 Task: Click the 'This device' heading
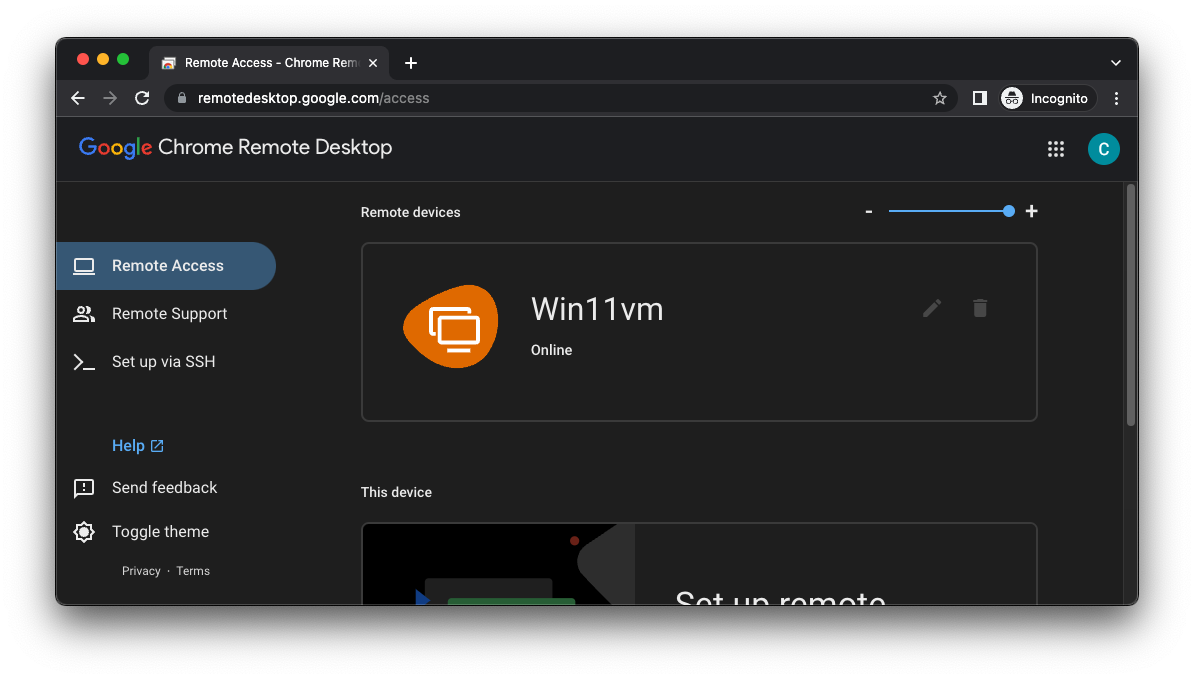coord(396,493)
